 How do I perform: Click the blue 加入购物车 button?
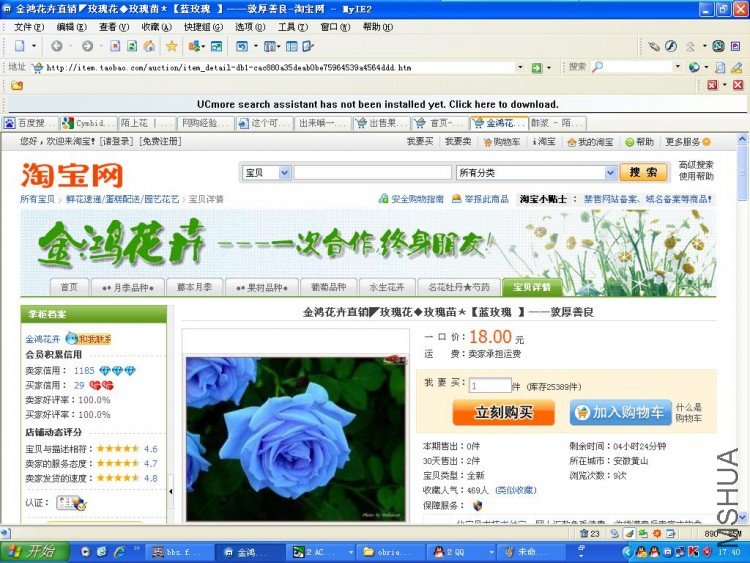pos(620,412)
